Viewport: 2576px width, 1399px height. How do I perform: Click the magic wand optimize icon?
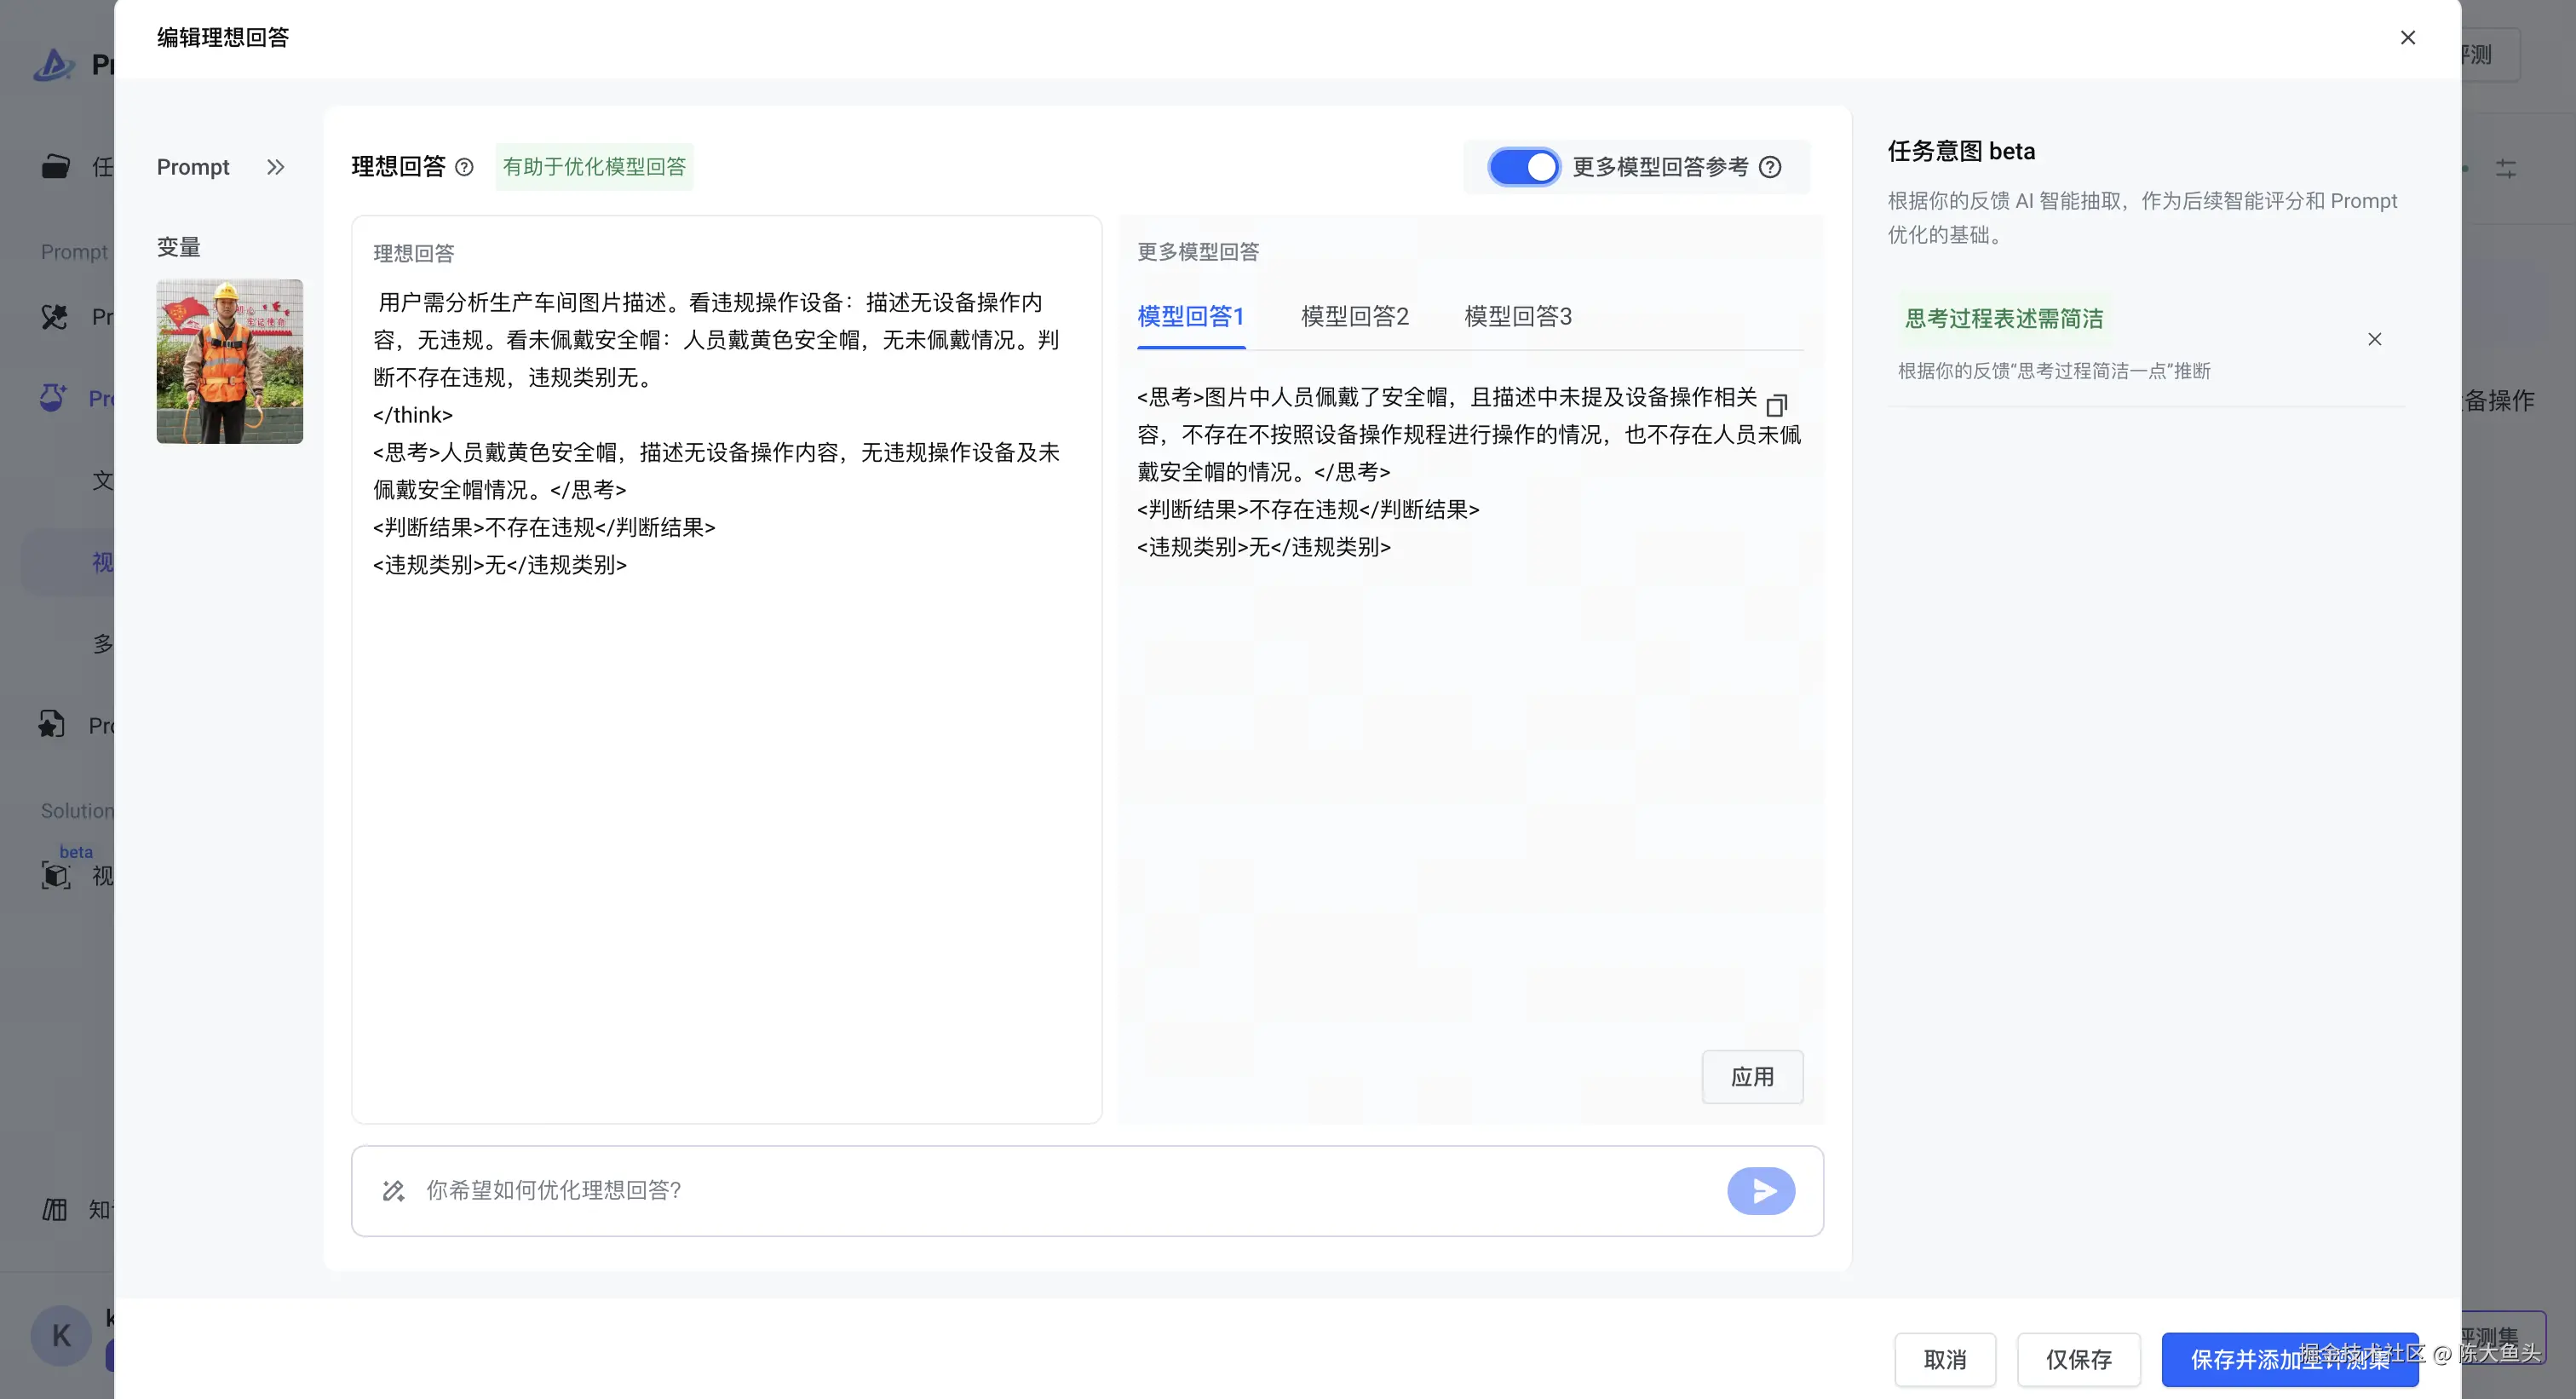pos(393,1190)
